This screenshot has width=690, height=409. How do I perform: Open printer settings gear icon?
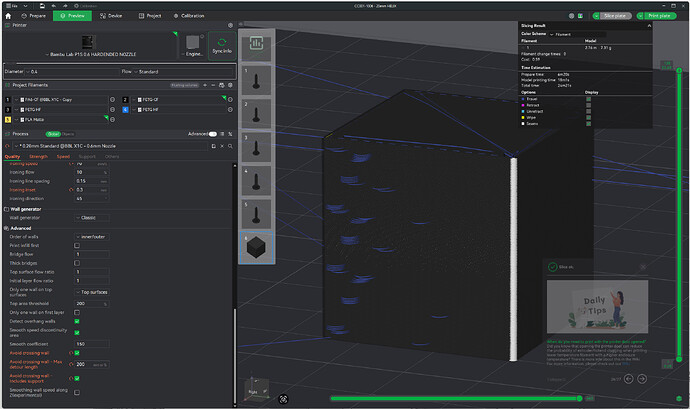[230, 26]
